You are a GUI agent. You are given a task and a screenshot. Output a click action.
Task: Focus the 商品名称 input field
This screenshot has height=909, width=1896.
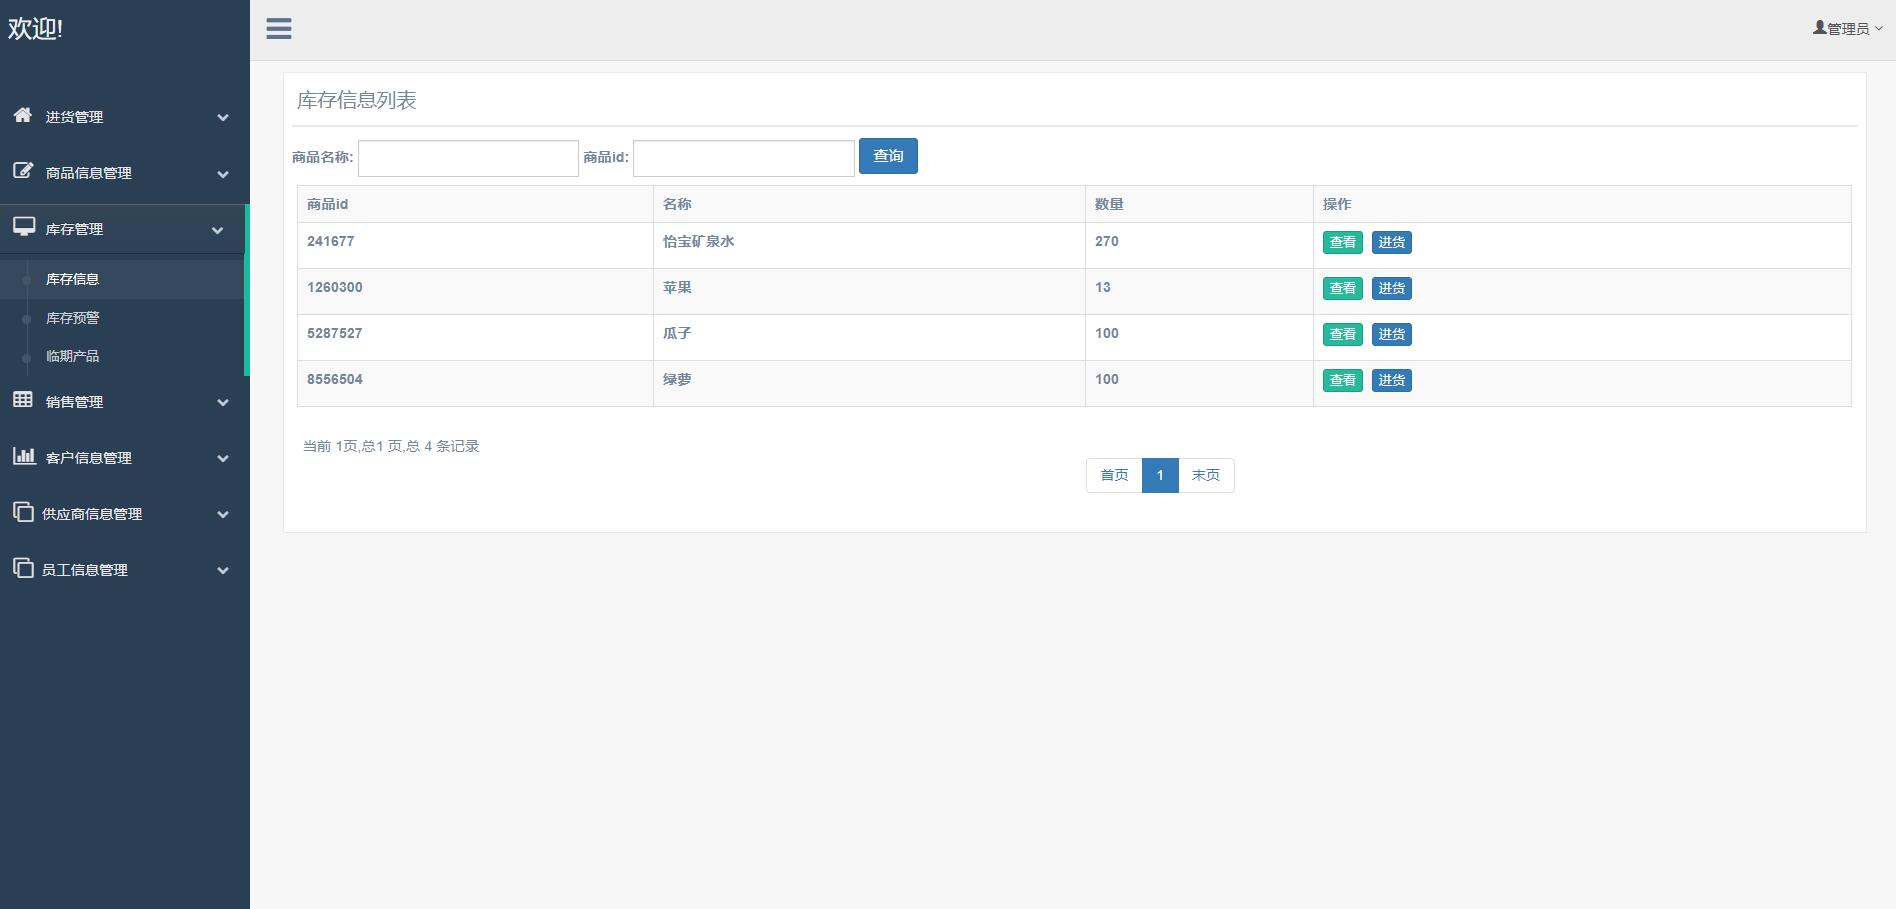point(468,158)
